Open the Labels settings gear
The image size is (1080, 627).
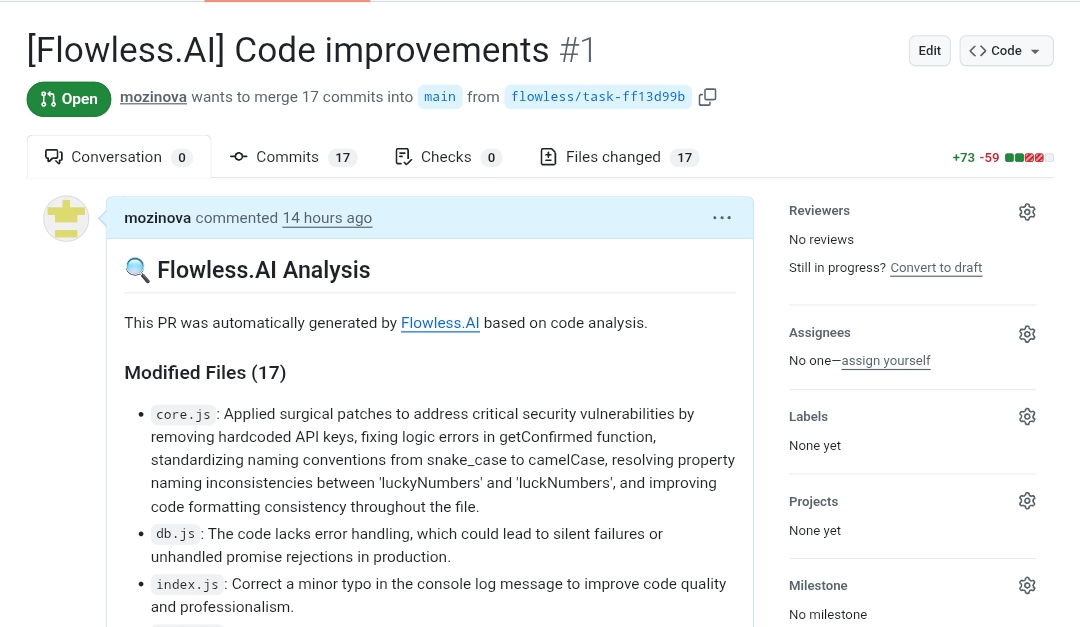point(1027,416)
